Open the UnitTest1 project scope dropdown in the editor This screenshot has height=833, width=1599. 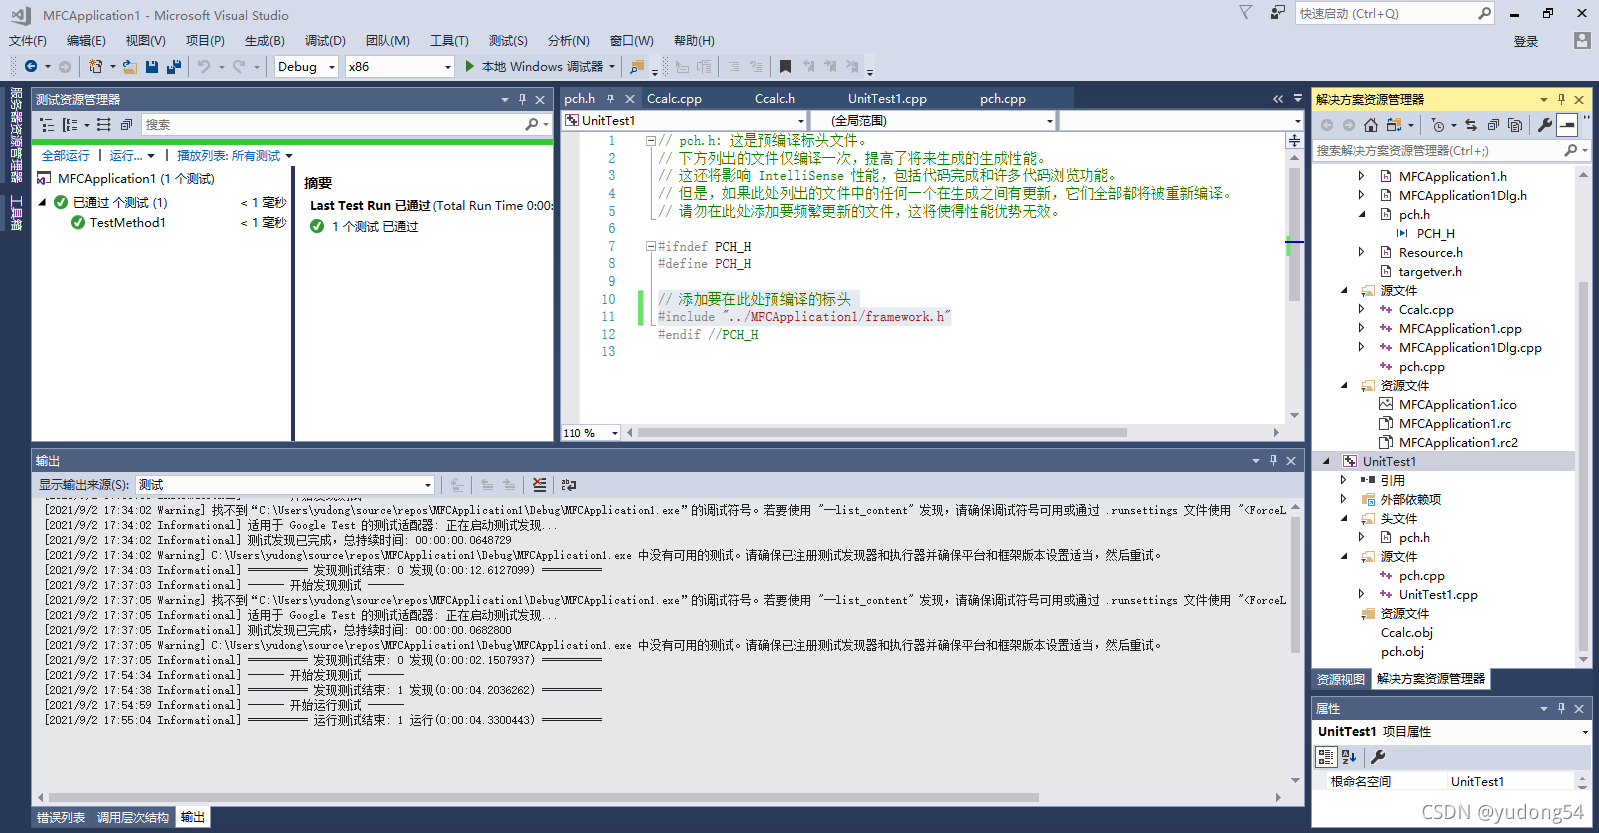(x=685, y=121)
